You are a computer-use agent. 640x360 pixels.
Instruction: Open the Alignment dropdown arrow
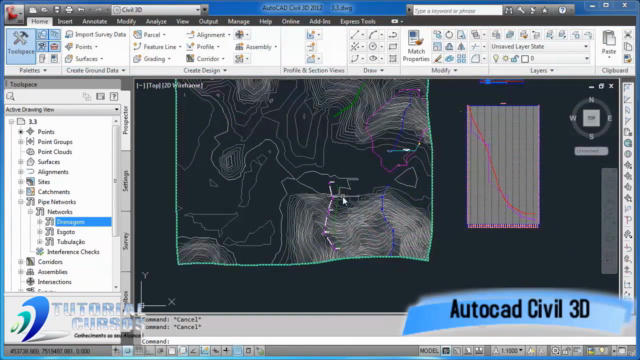point(229,35)
